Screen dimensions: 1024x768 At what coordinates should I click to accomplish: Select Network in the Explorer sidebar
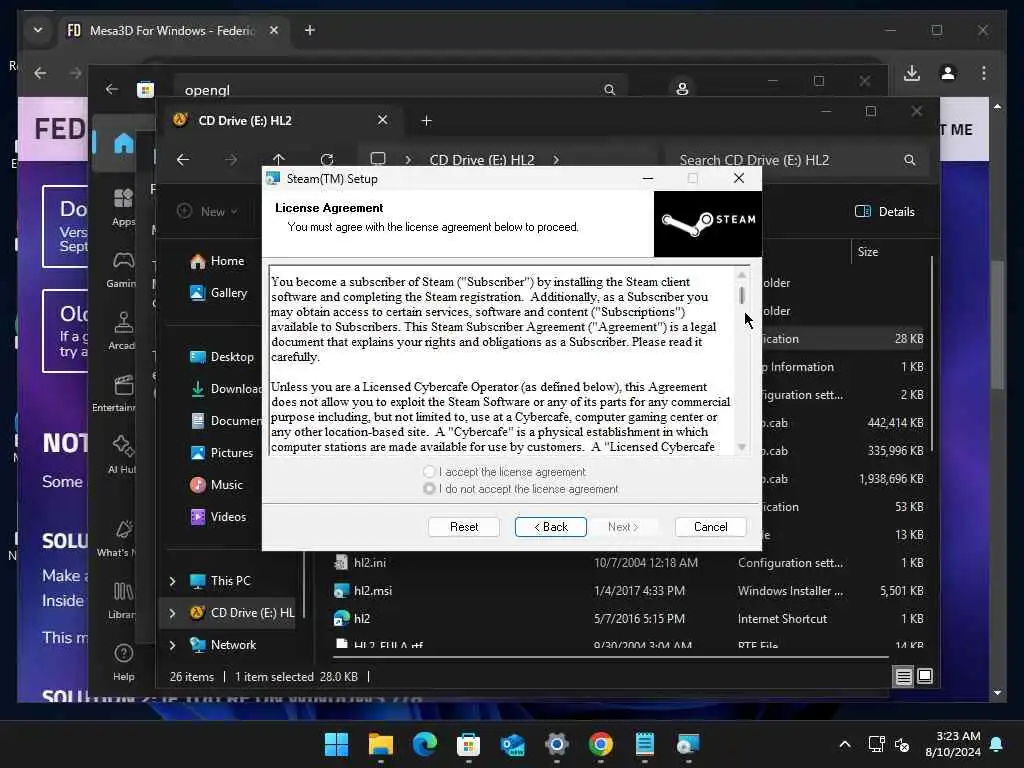(x=223, y=645)
